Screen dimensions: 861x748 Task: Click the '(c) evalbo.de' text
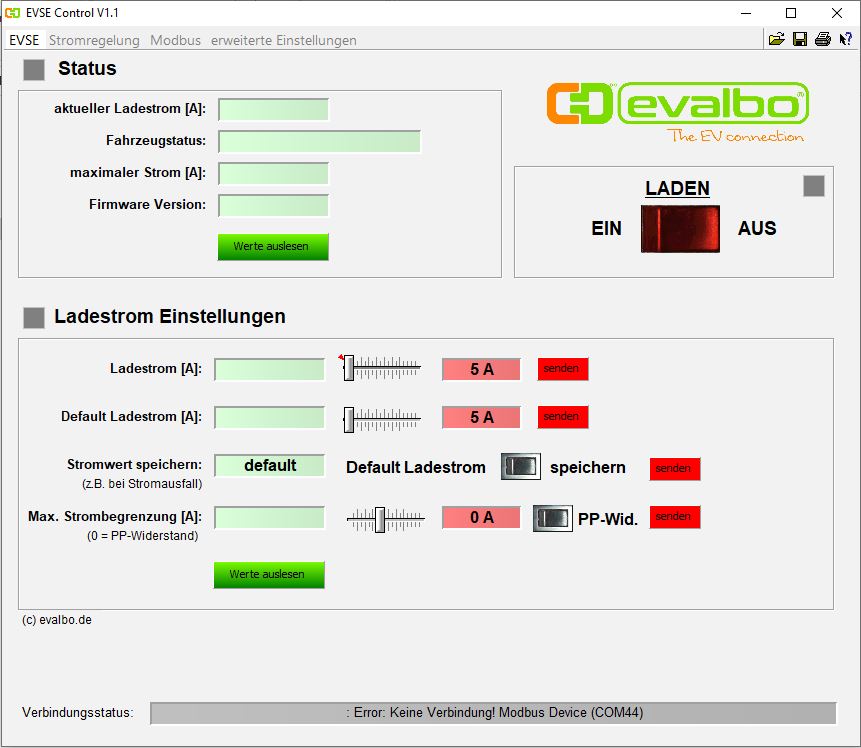57,620
